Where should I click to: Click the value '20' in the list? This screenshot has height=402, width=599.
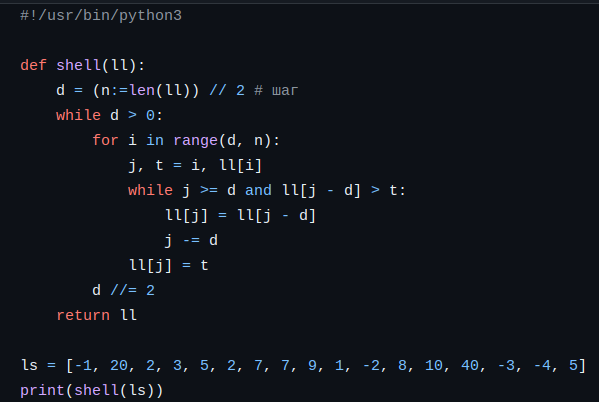click(119, 366)
